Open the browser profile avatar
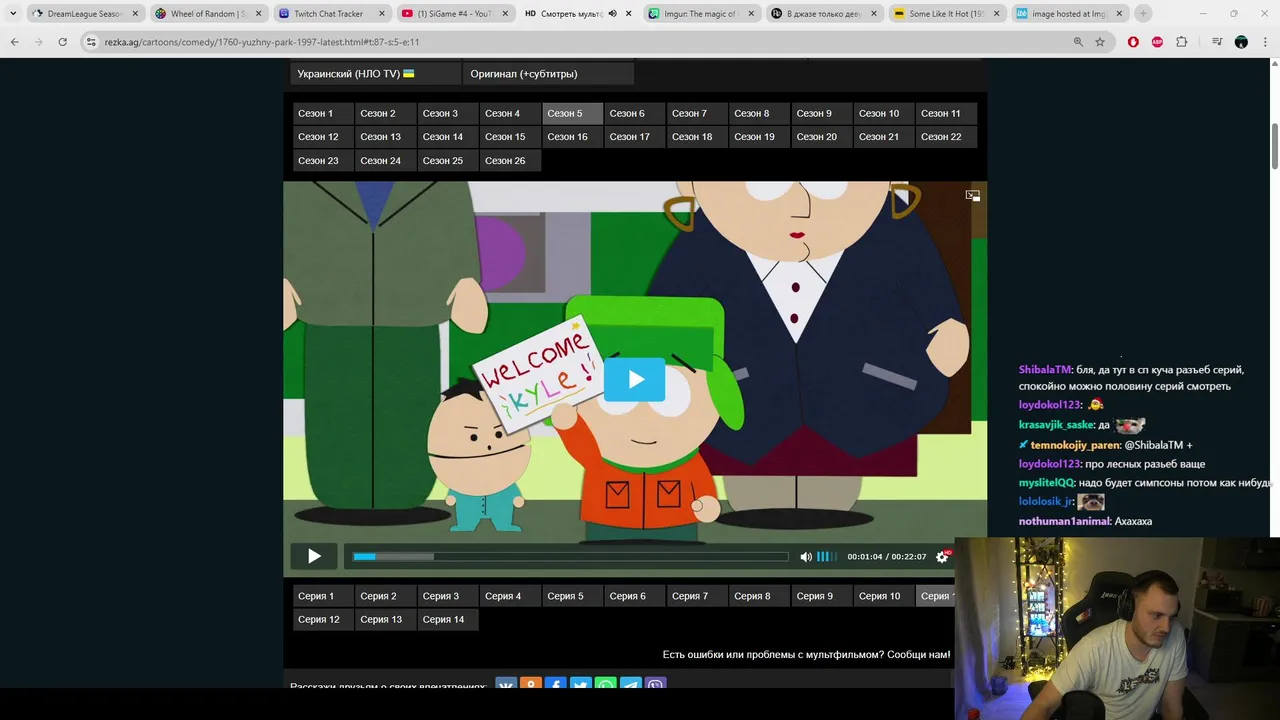1280x720 pixels. [1241, 42]
